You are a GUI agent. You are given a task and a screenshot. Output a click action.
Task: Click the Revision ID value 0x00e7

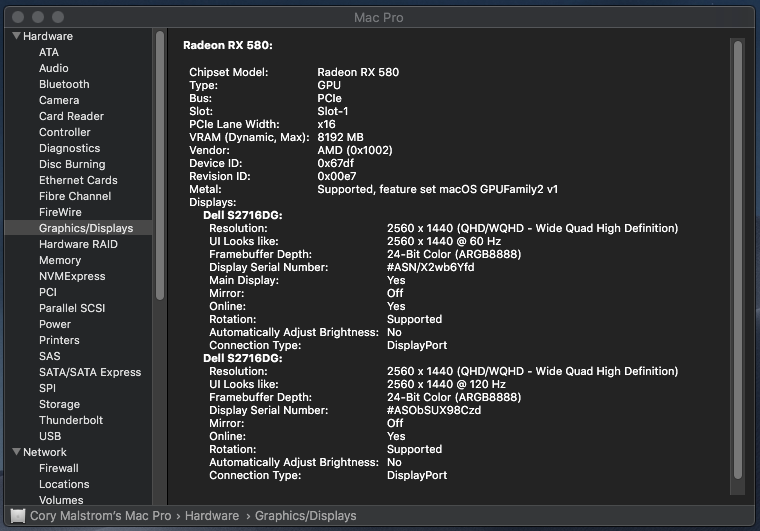[336, 176]
